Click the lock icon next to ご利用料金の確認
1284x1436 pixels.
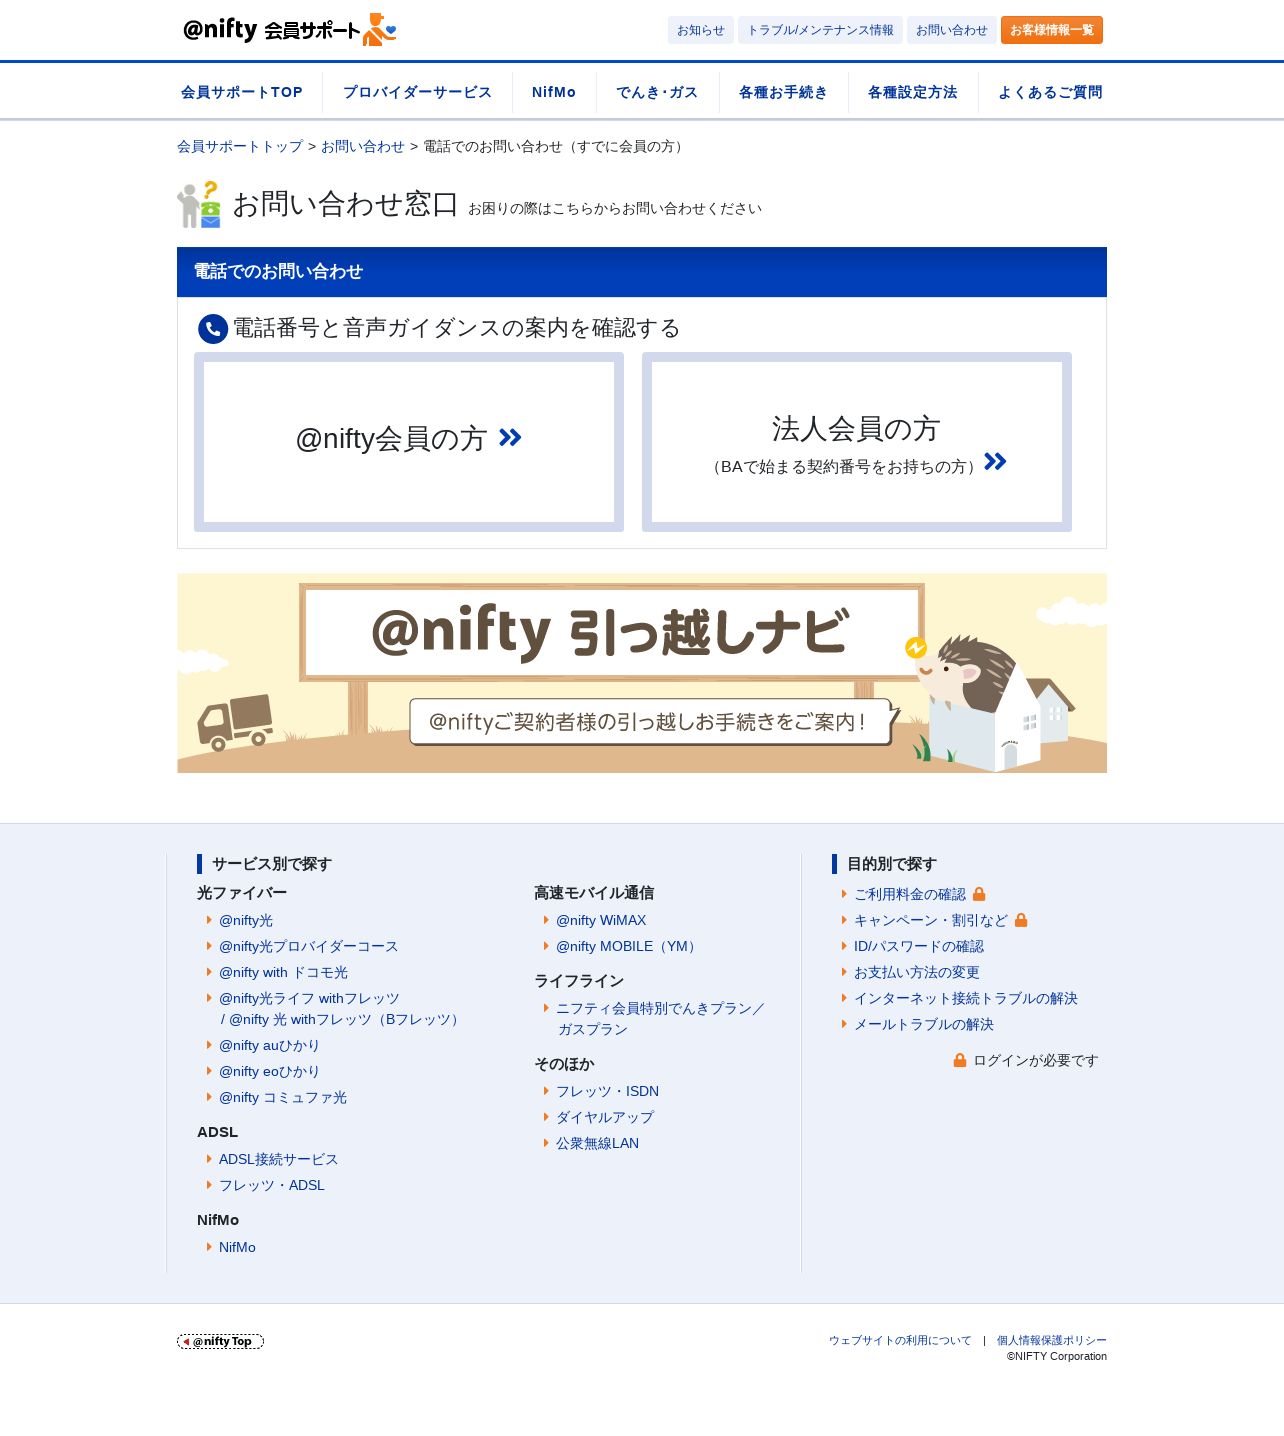pos(979,894)
